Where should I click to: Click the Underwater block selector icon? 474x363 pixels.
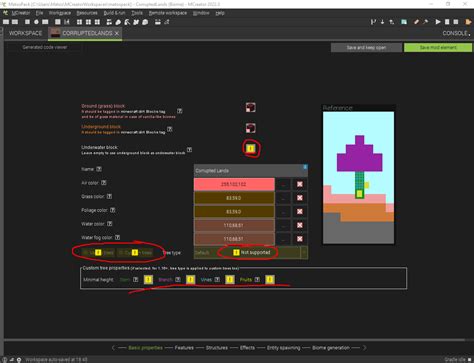tap(251, 148)
